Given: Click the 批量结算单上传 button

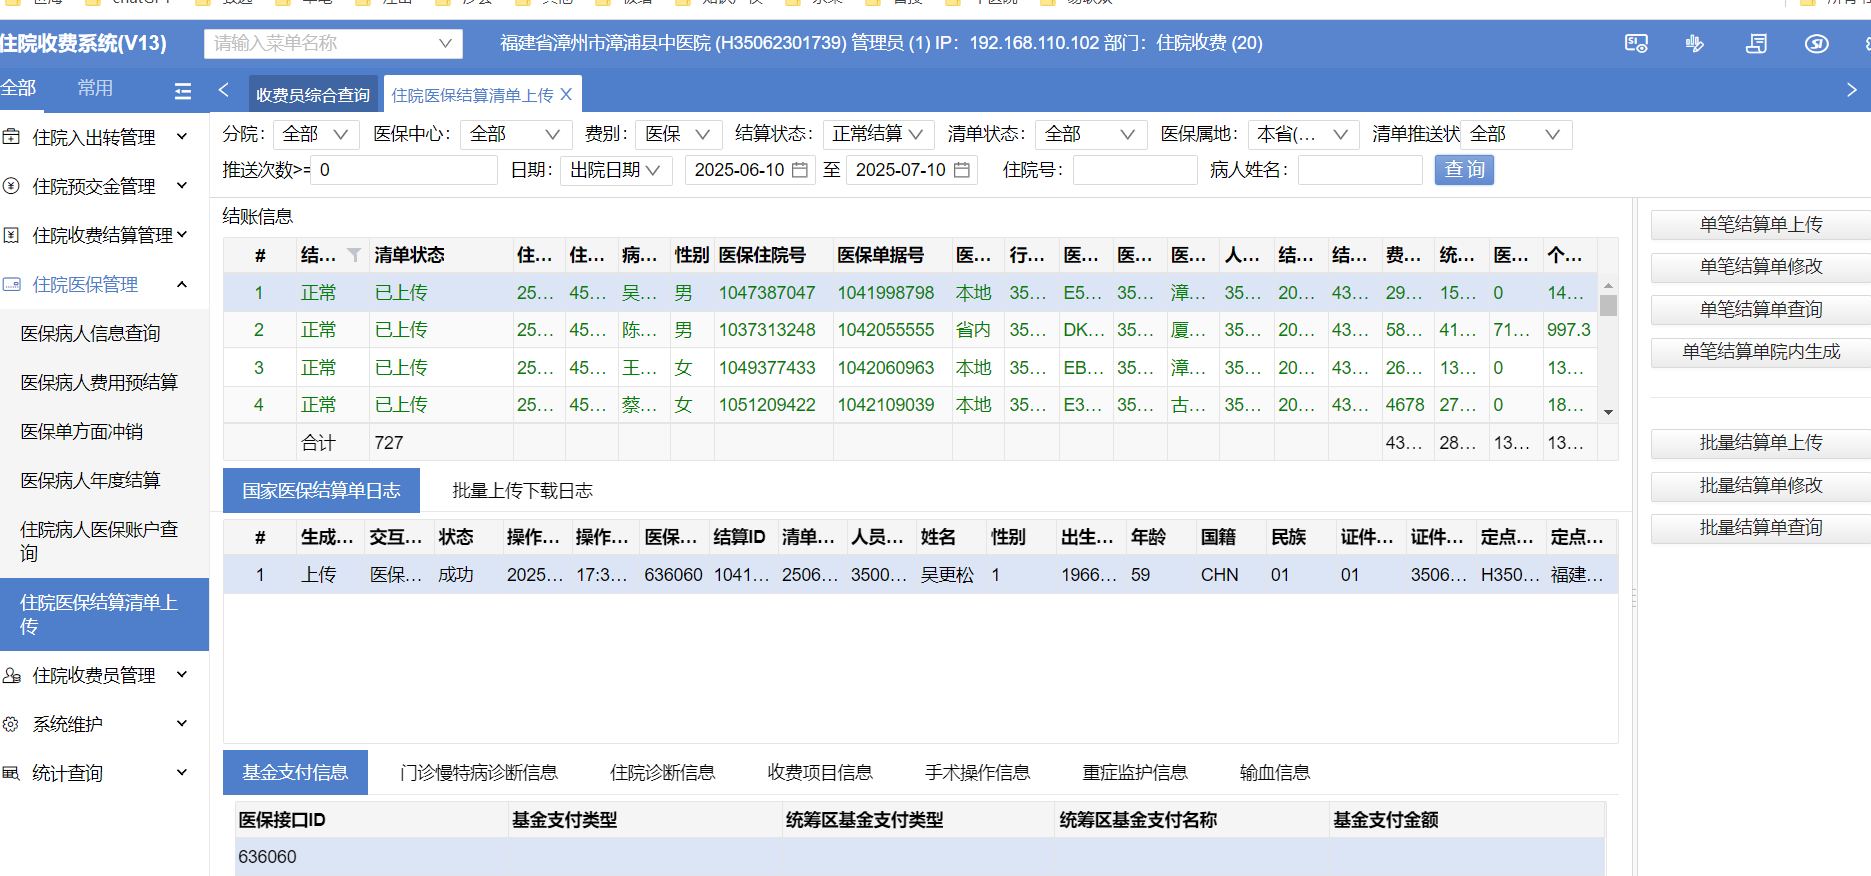Looking at the screenshot, I should tap(1761, 443).
